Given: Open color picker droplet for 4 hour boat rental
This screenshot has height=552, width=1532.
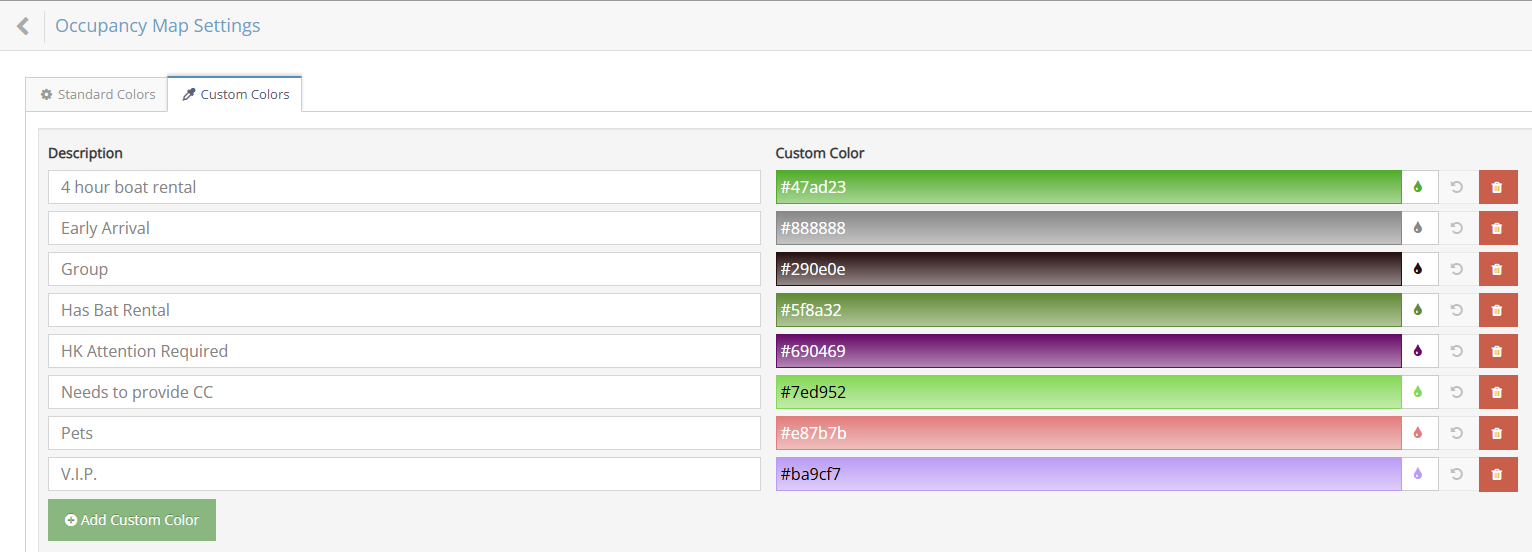Looking at the screenshot, I should 1418,187.
